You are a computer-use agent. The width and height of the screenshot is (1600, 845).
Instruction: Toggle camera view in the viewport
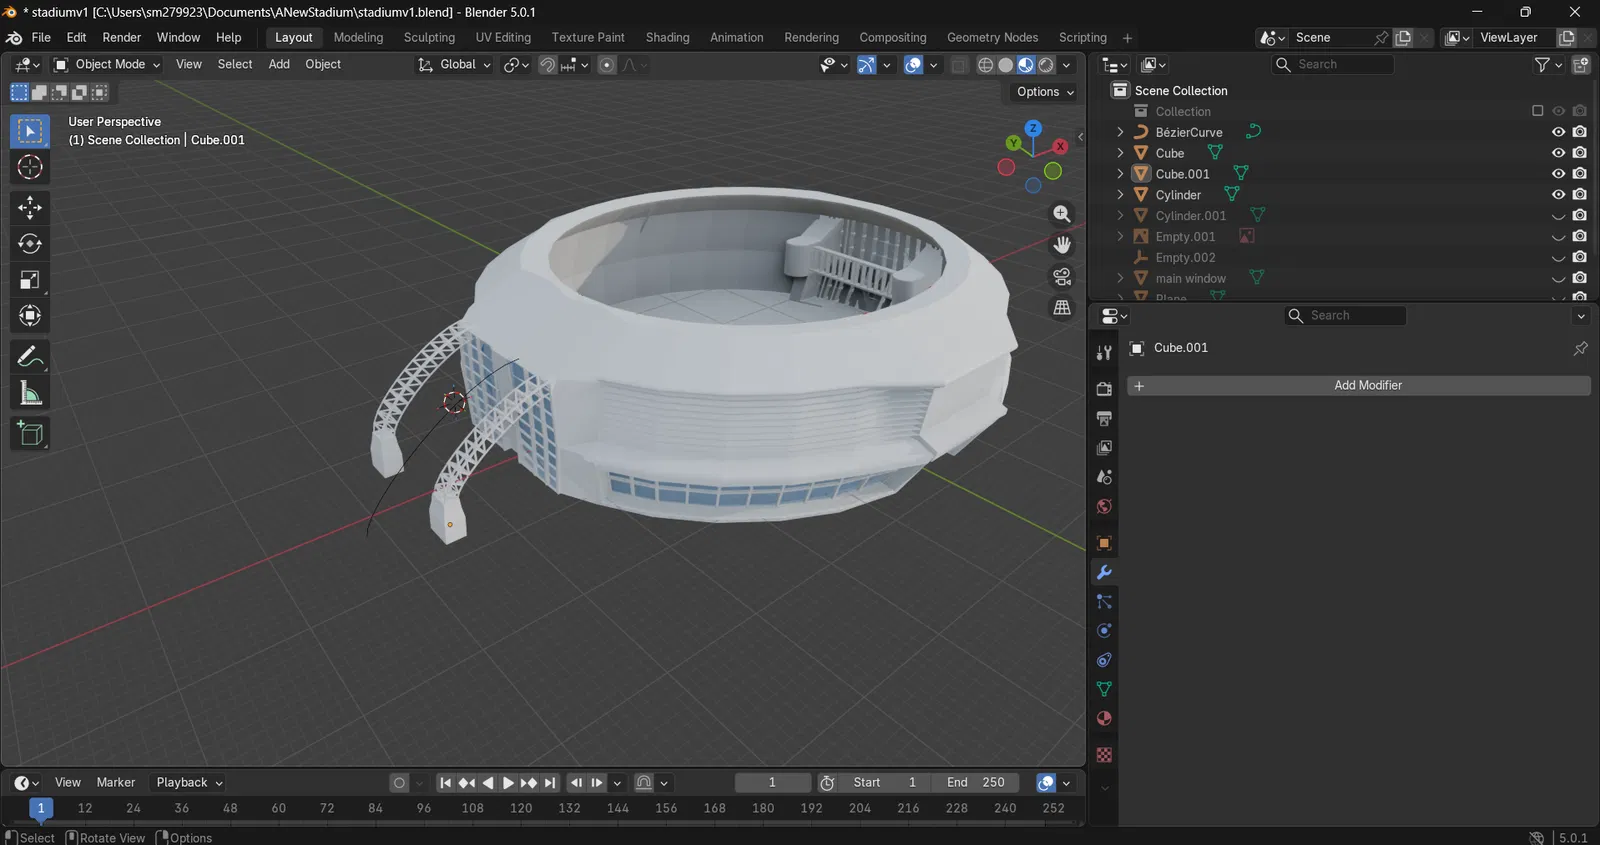1062,276
